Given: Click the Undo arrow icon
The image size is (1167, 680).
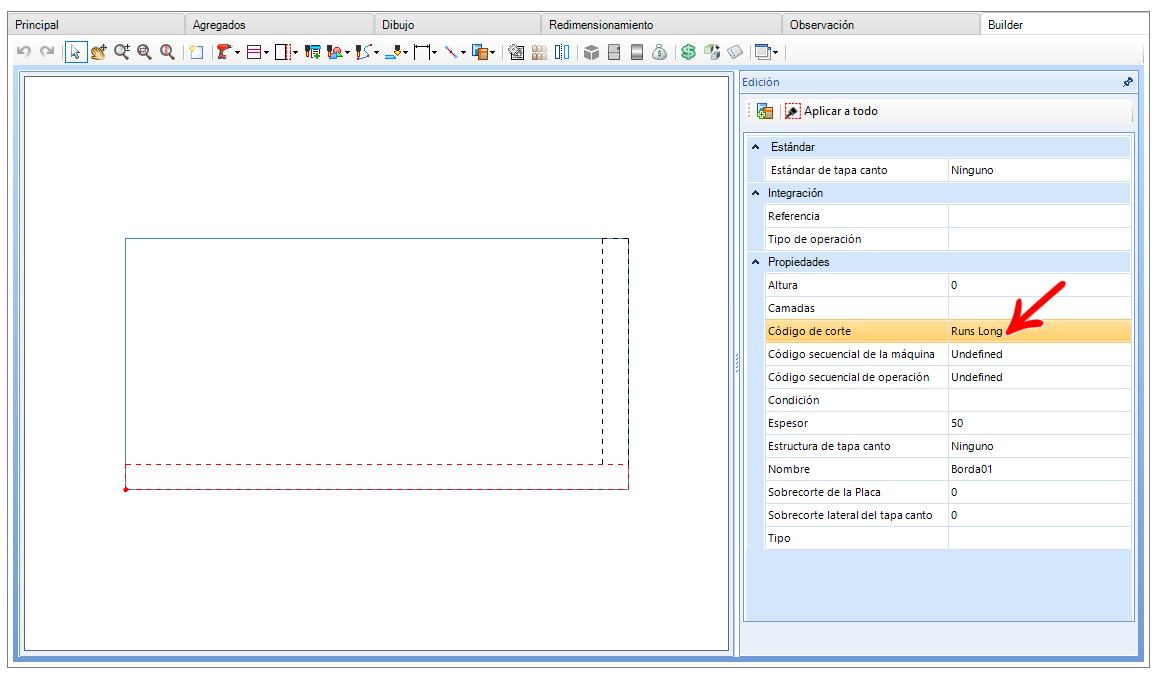Looking at the screenshot, I should (x=24, y=51).
